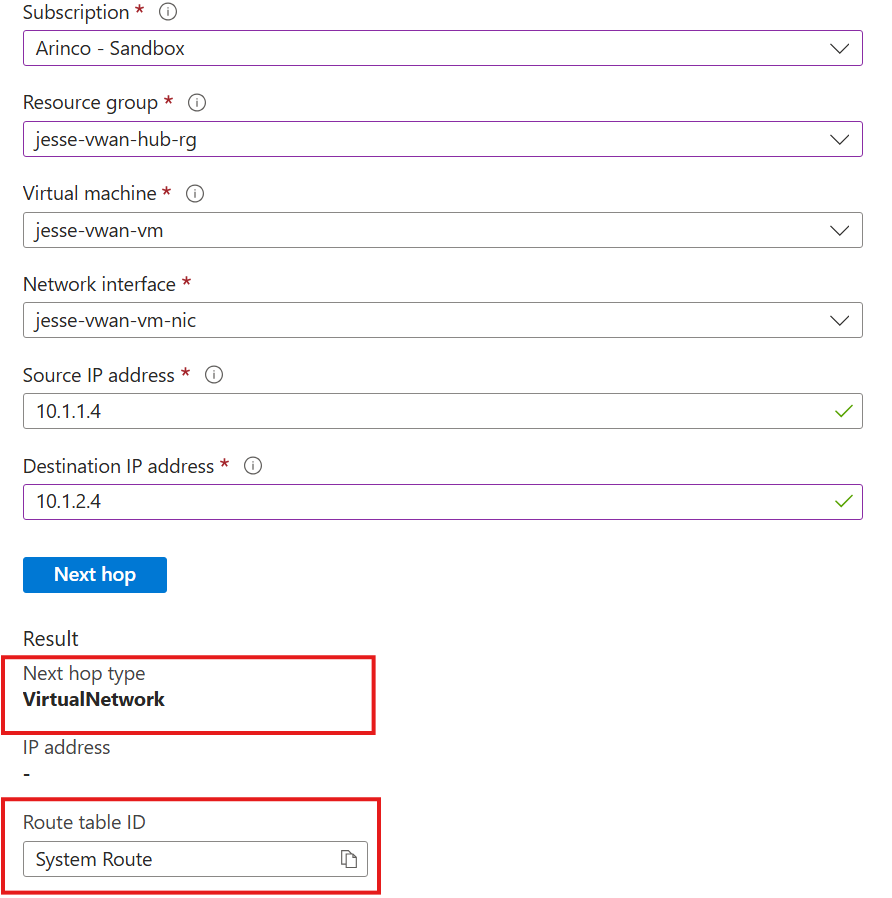The width and height of the screenshot is (892, 898).
Task: Click the green checkmark in Source IP field
Action: (x=844, y=411)
